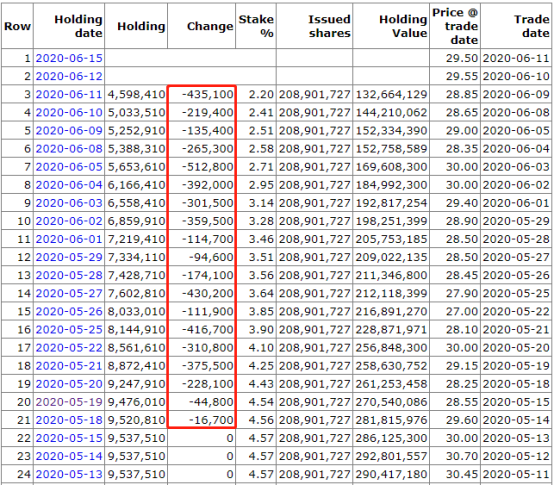This screenshot has width=554, height=485.
Task: Open the 2020-05-29 holding date link
Action: click(x=69, y=257)
